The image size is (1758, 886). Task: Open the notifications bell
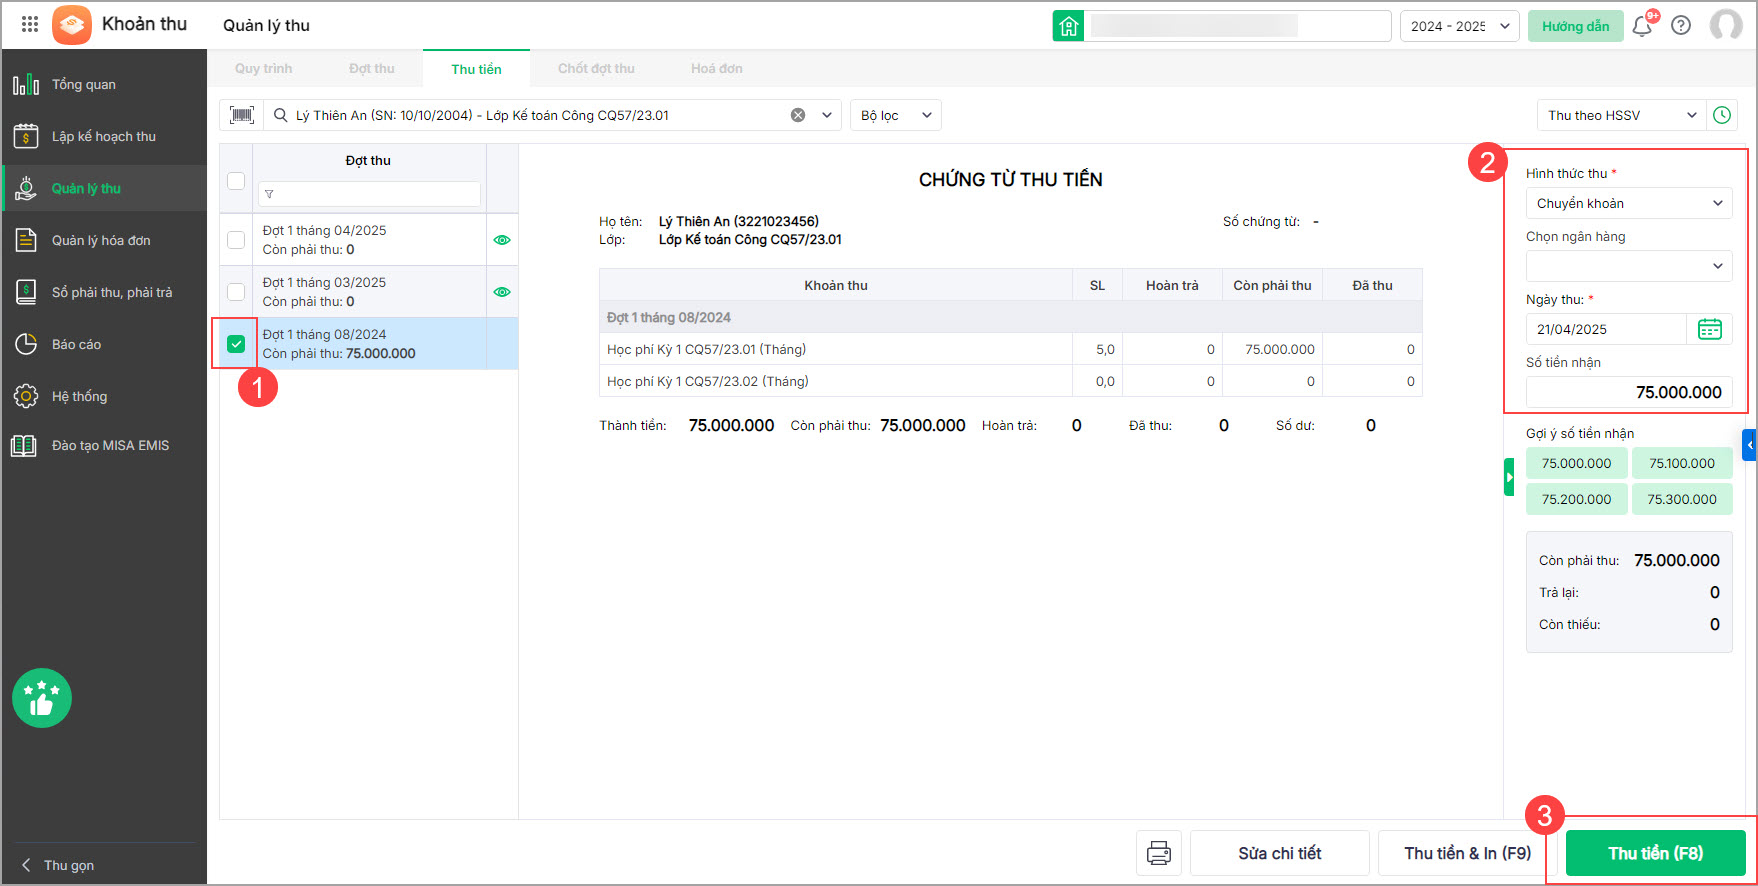coord(1642,26)
